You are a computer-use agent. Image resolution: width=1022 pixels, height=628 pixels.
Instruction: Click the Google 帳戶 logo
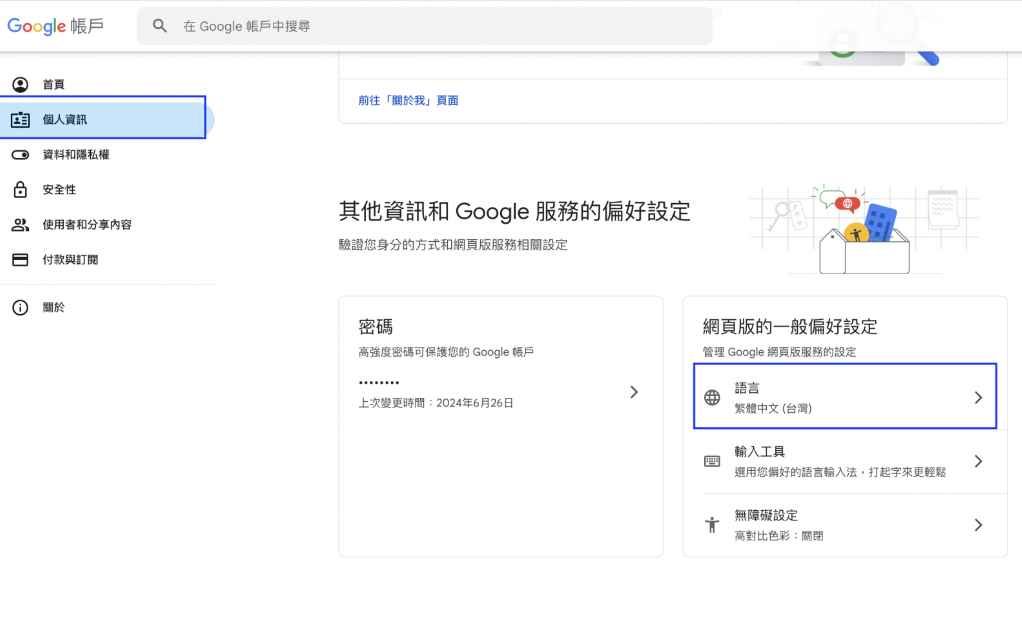pos(57,25)
